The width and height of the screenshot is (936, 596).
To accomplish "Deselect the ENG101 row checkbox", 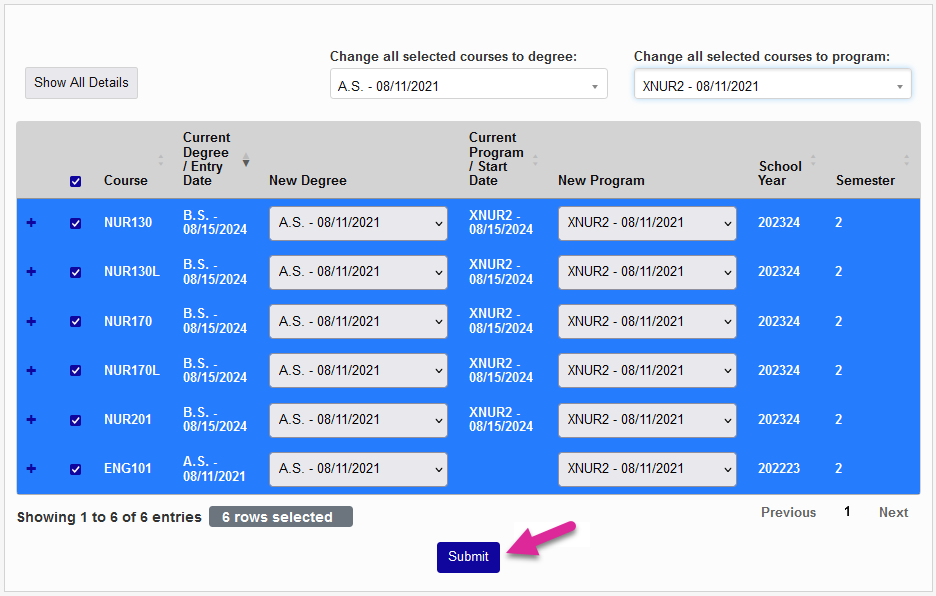I will coord(75,469).
